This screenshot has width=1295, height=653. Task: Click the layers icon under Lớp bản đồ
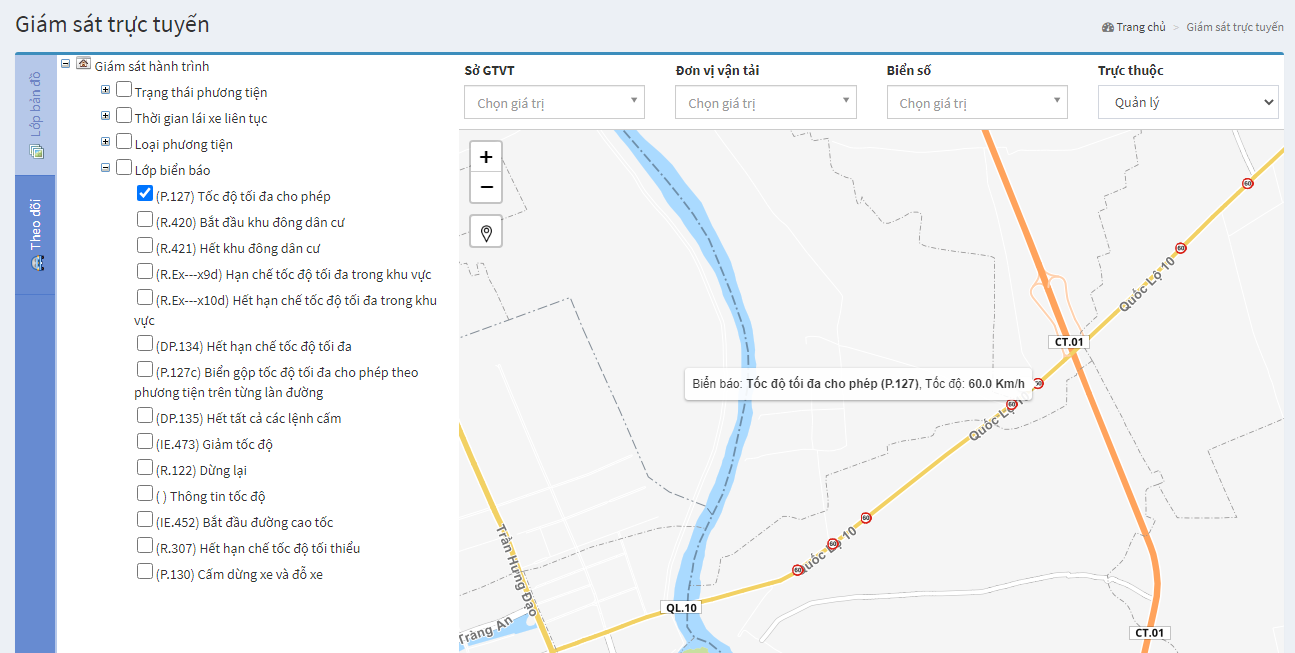tap(36, 152)
